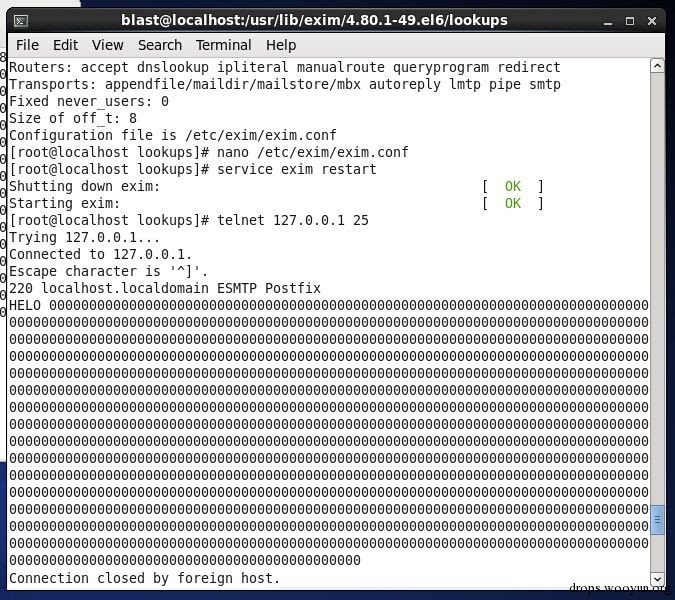Click the 'Connection closed by foreign host' line
675x600 pixels.
pos(145,578)
